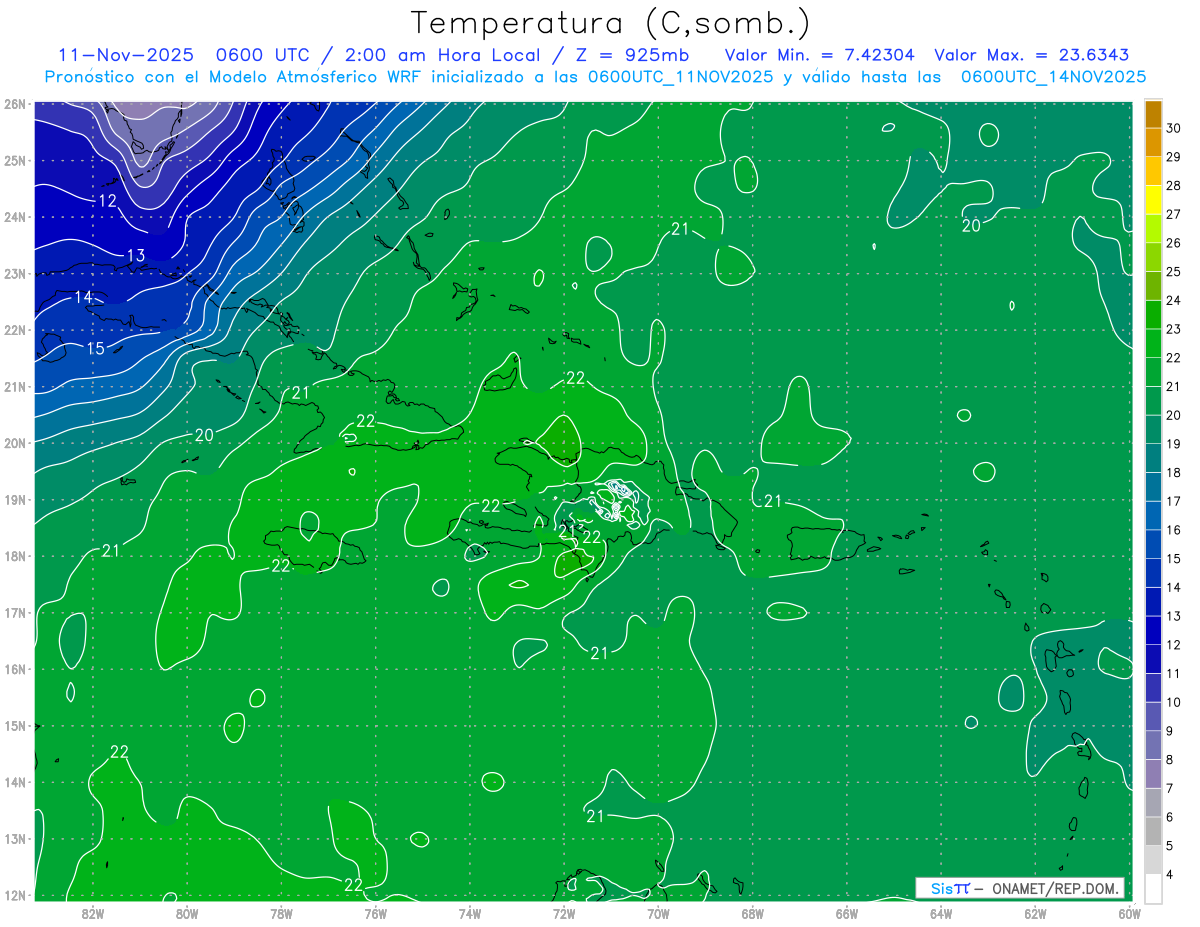Pick the white swatch below color bar label 4
The height and width of the screenshot is (927, 1200).
tap(1153, 888)
